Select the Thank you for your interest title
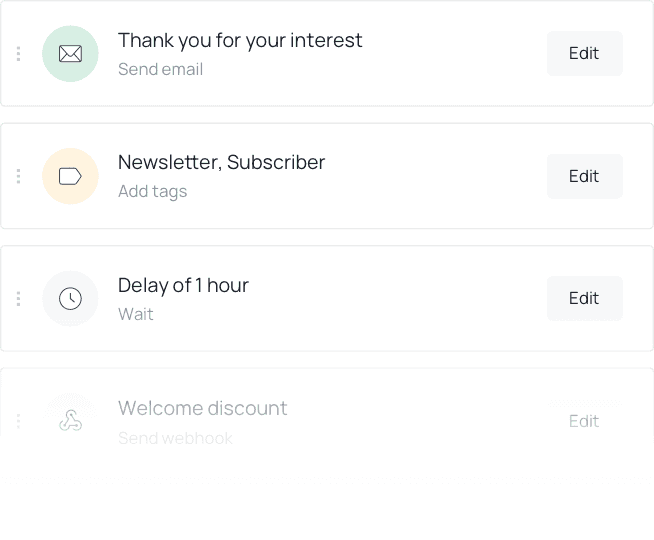The height and width of the screenshot is (540, 654). pyautogui.click(x=240, y=41)
